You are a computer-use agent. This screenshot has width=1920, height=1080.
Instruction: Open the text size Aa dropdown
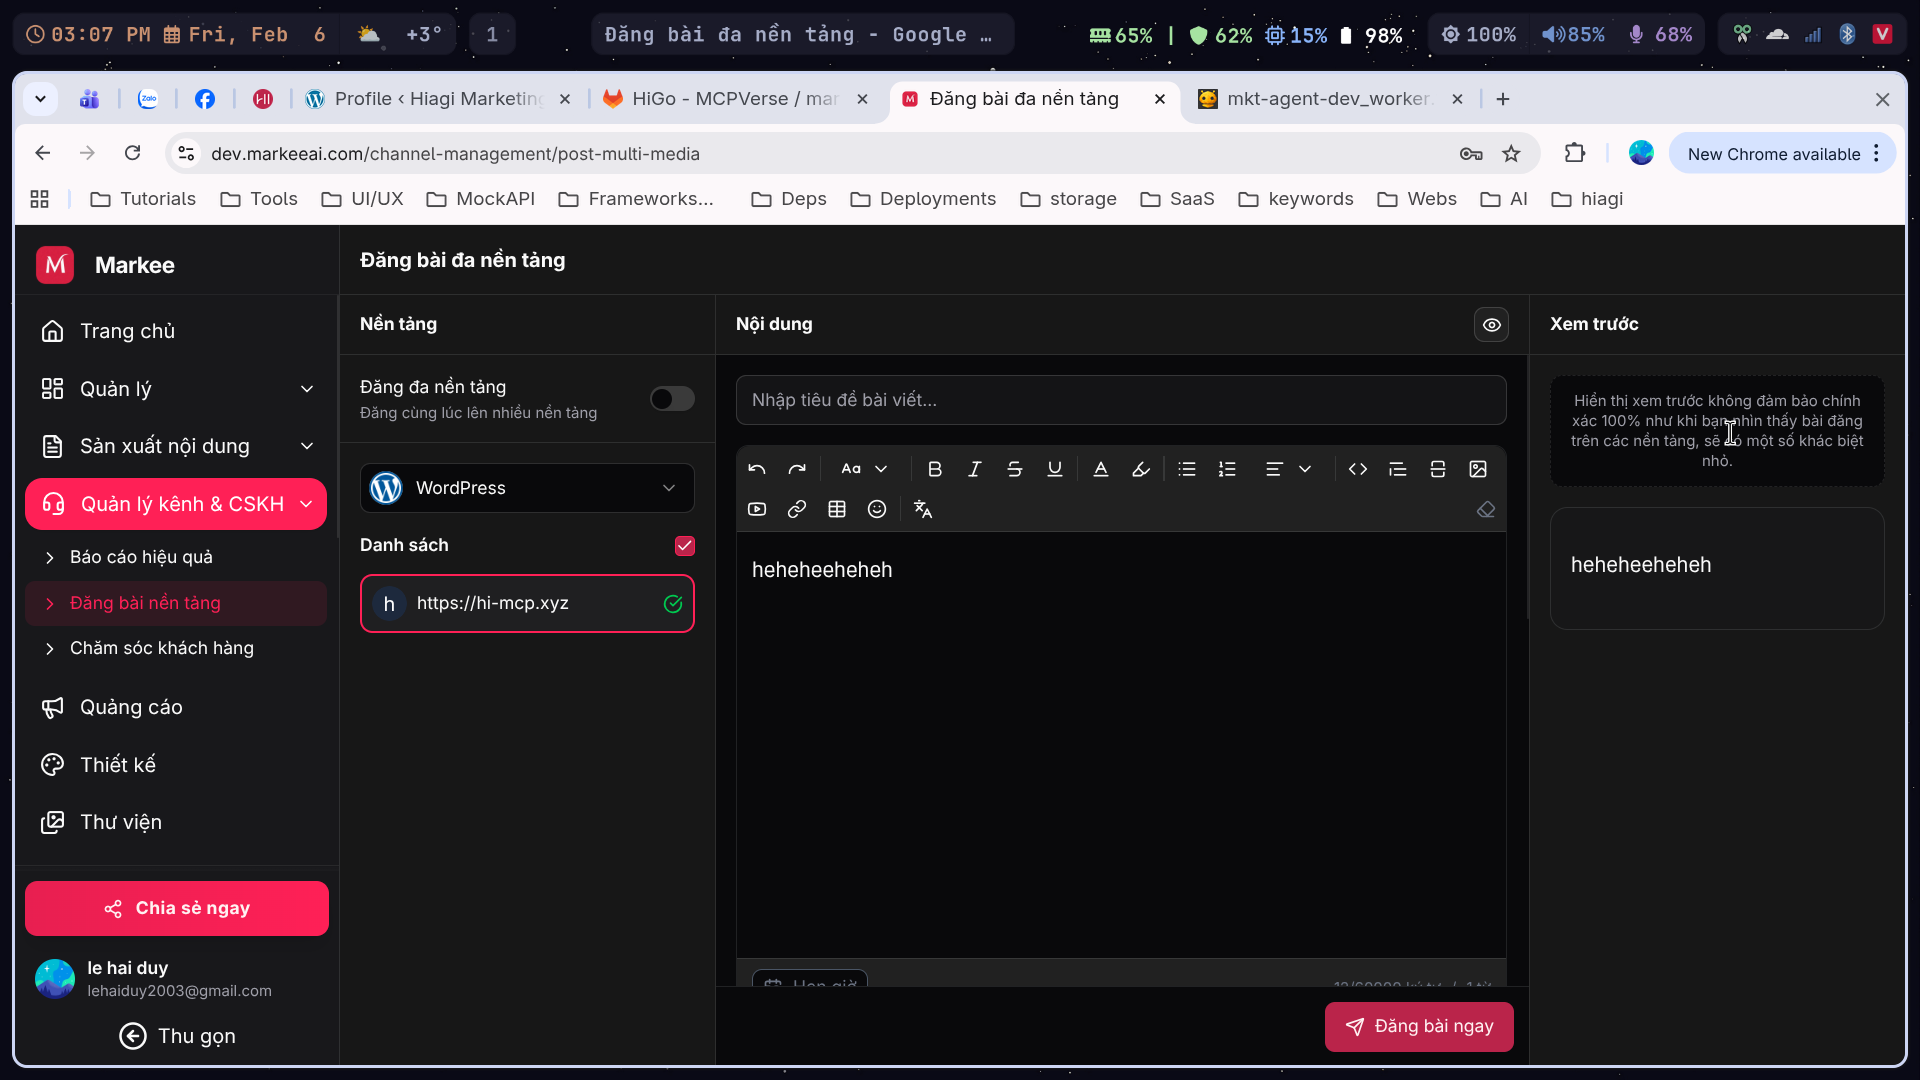coord(864,469)
